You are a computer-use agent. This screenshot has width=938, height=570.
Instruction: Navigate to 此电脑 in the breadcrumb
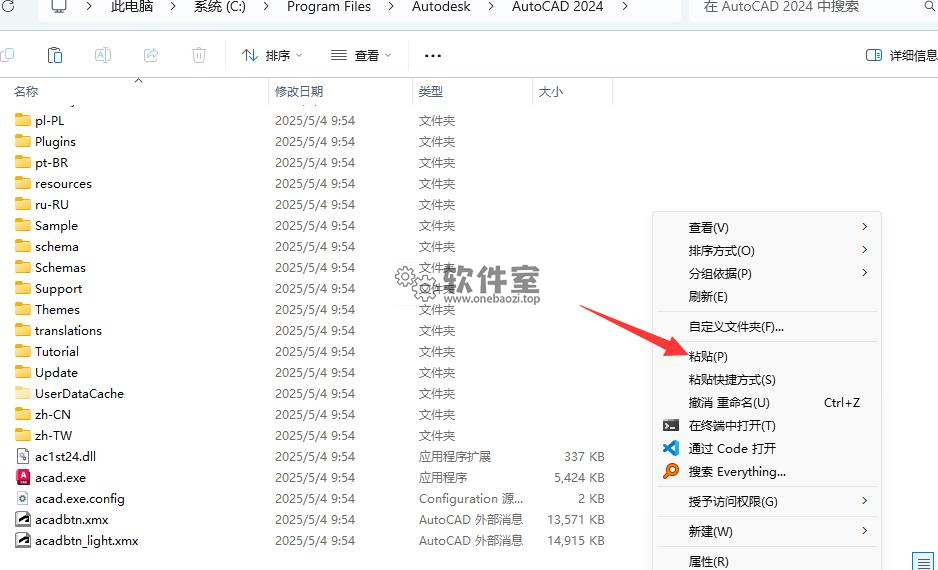pos(132,7)
